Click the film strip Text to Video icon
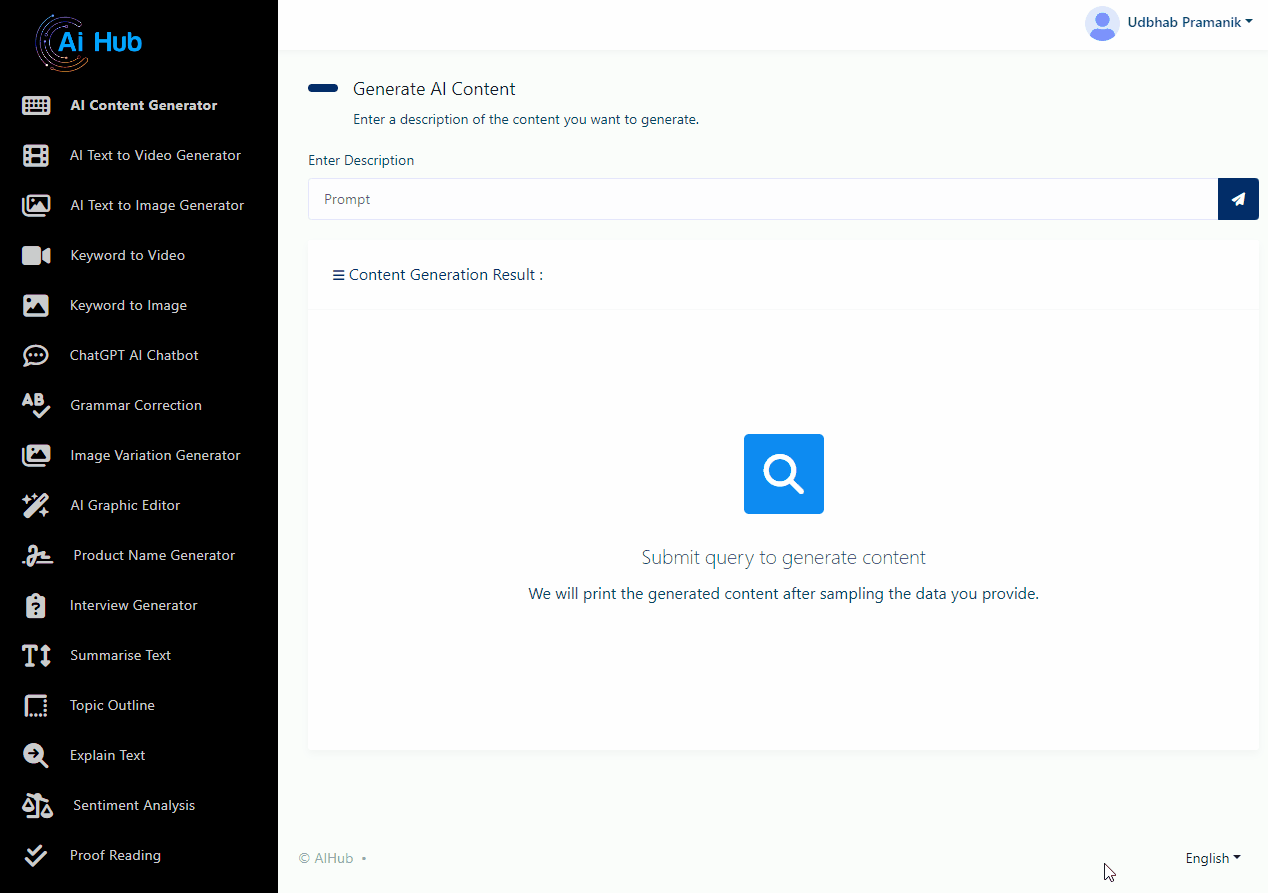 (36, 155)
